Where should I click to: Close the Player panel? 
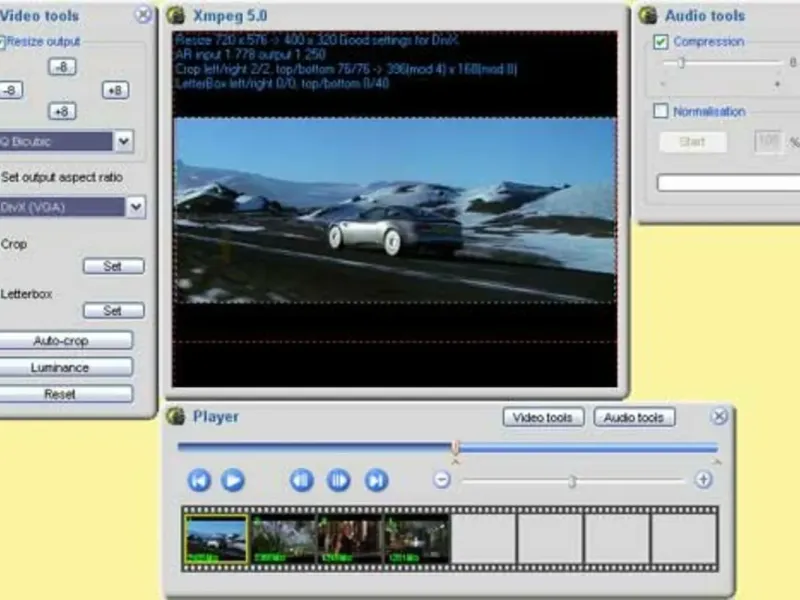pos(719,416)
